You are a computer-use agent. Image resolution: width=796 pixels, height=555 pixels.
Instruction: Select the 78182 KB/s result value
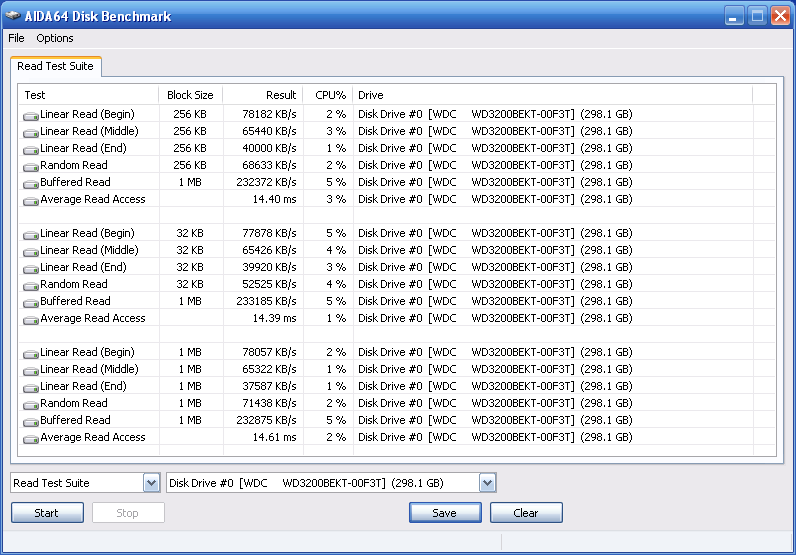[269, 114]
